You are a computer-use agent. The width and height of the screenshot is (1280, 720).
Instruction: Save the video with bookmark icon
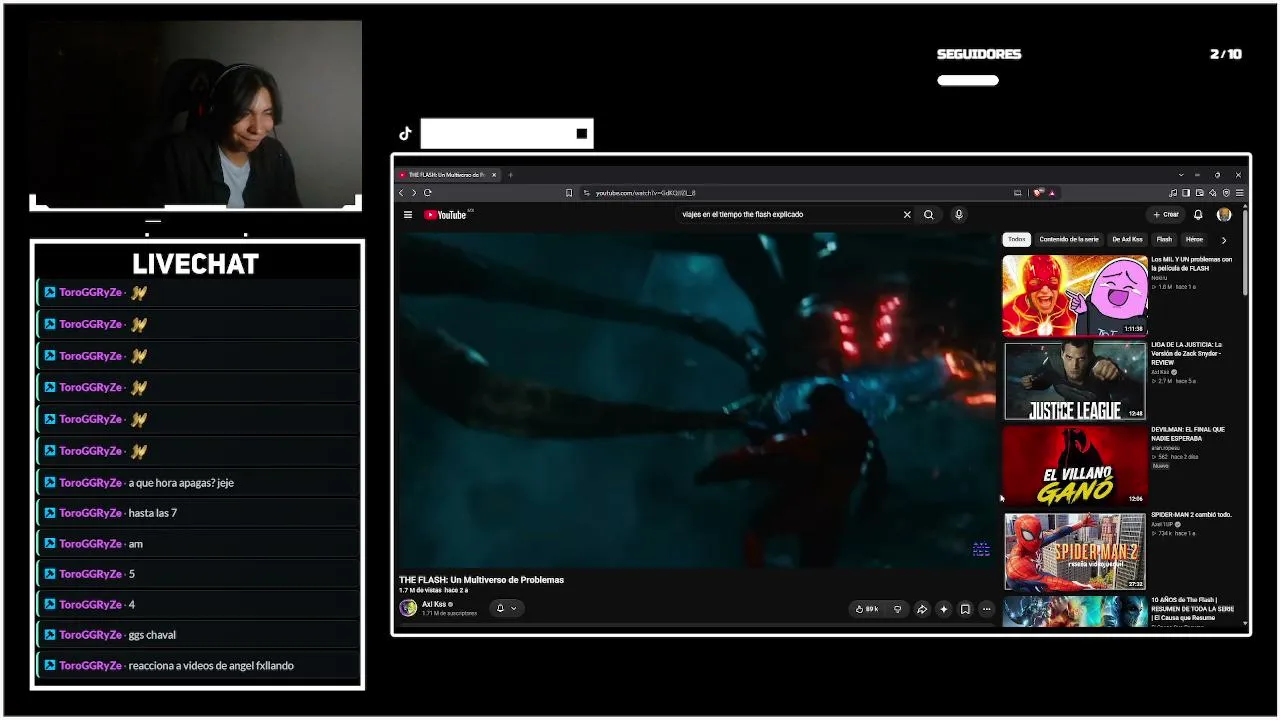coord(965,609)
